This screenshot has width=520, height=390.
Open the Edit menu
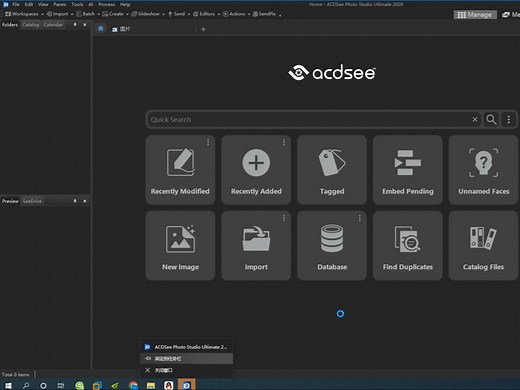tap(29, 4)
